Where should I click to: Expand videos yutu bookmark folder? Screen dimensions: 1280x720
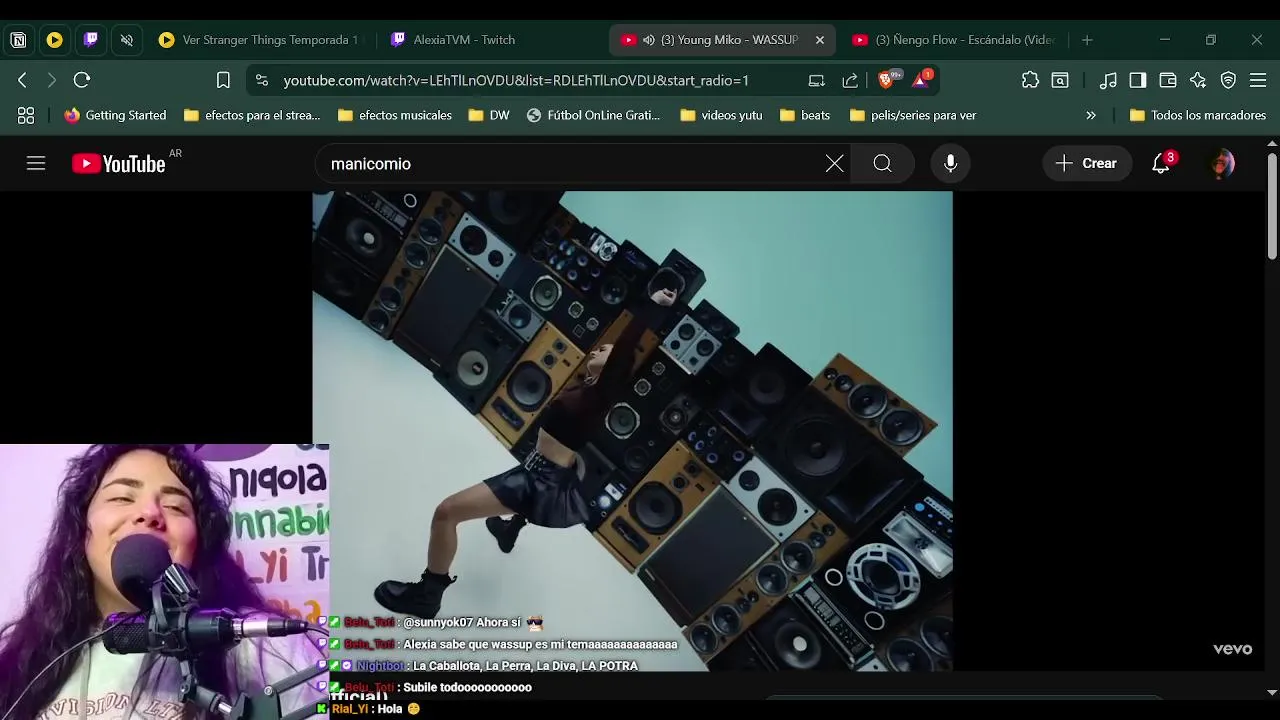[721, 115]
